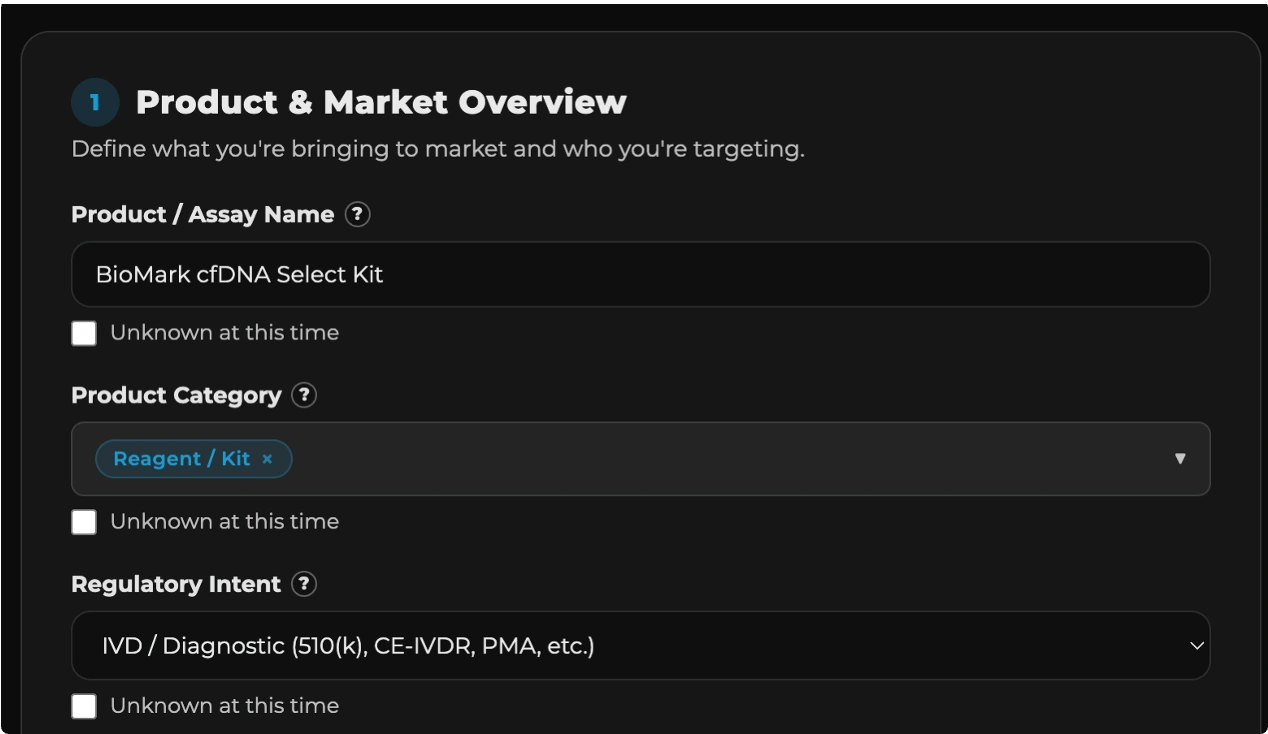Viewport: 1268px width, 734px height.
Task: Check the Unknown box under Product / Assay Name
Action: (84, 333)
